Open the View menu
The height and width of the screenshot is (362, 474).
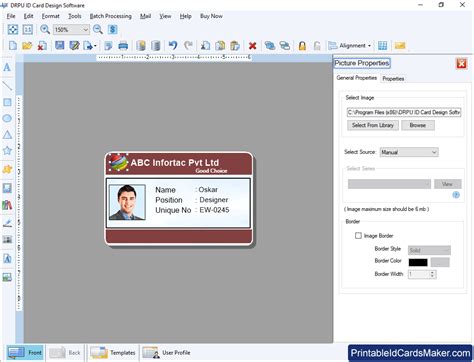click(165, 16)
